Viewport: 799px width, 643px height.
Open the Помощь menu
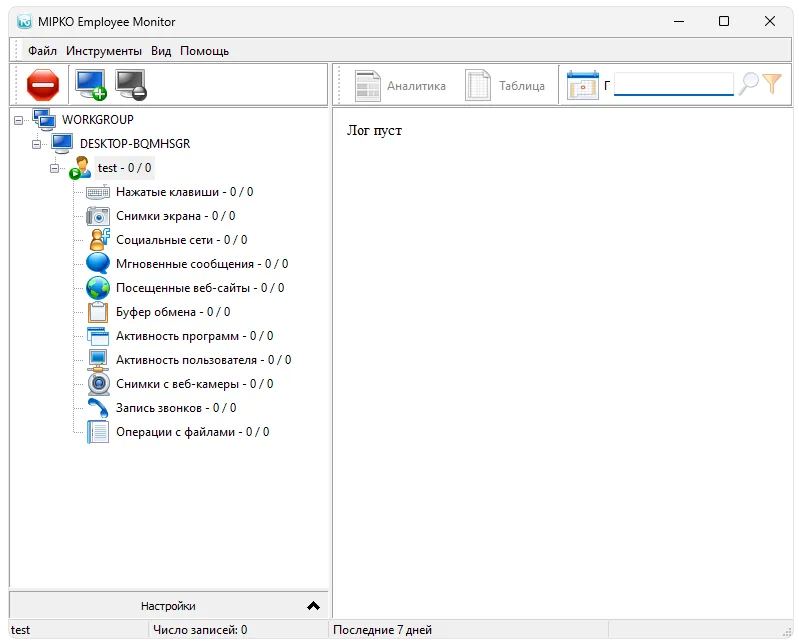coord(204,51)
